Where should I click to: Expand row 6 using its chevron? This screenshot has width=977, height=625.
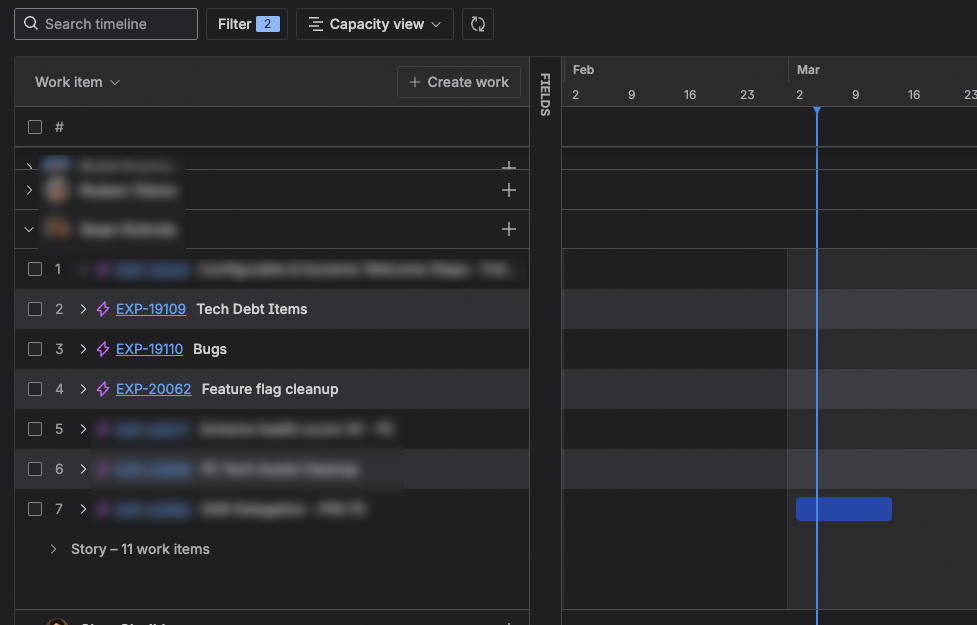(x=83, y=469)
